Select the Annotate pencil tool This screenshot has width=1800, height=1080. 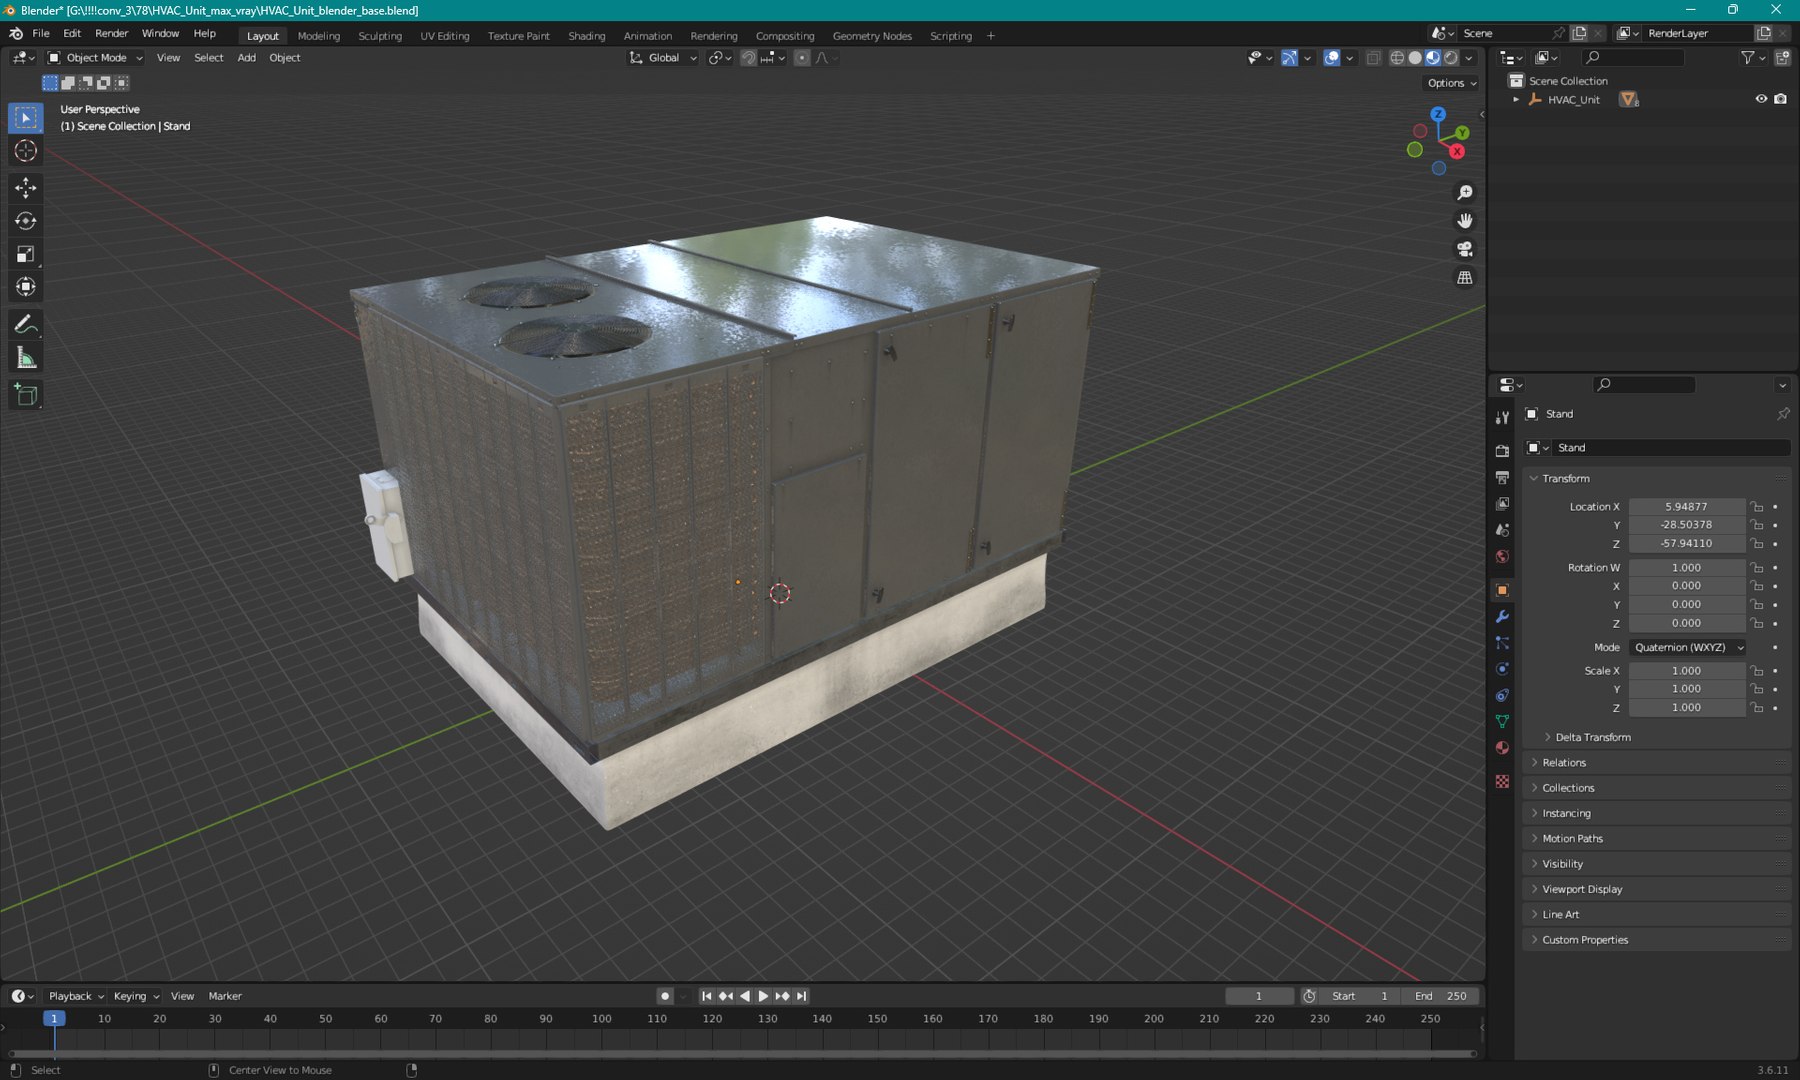click(26, 325)
